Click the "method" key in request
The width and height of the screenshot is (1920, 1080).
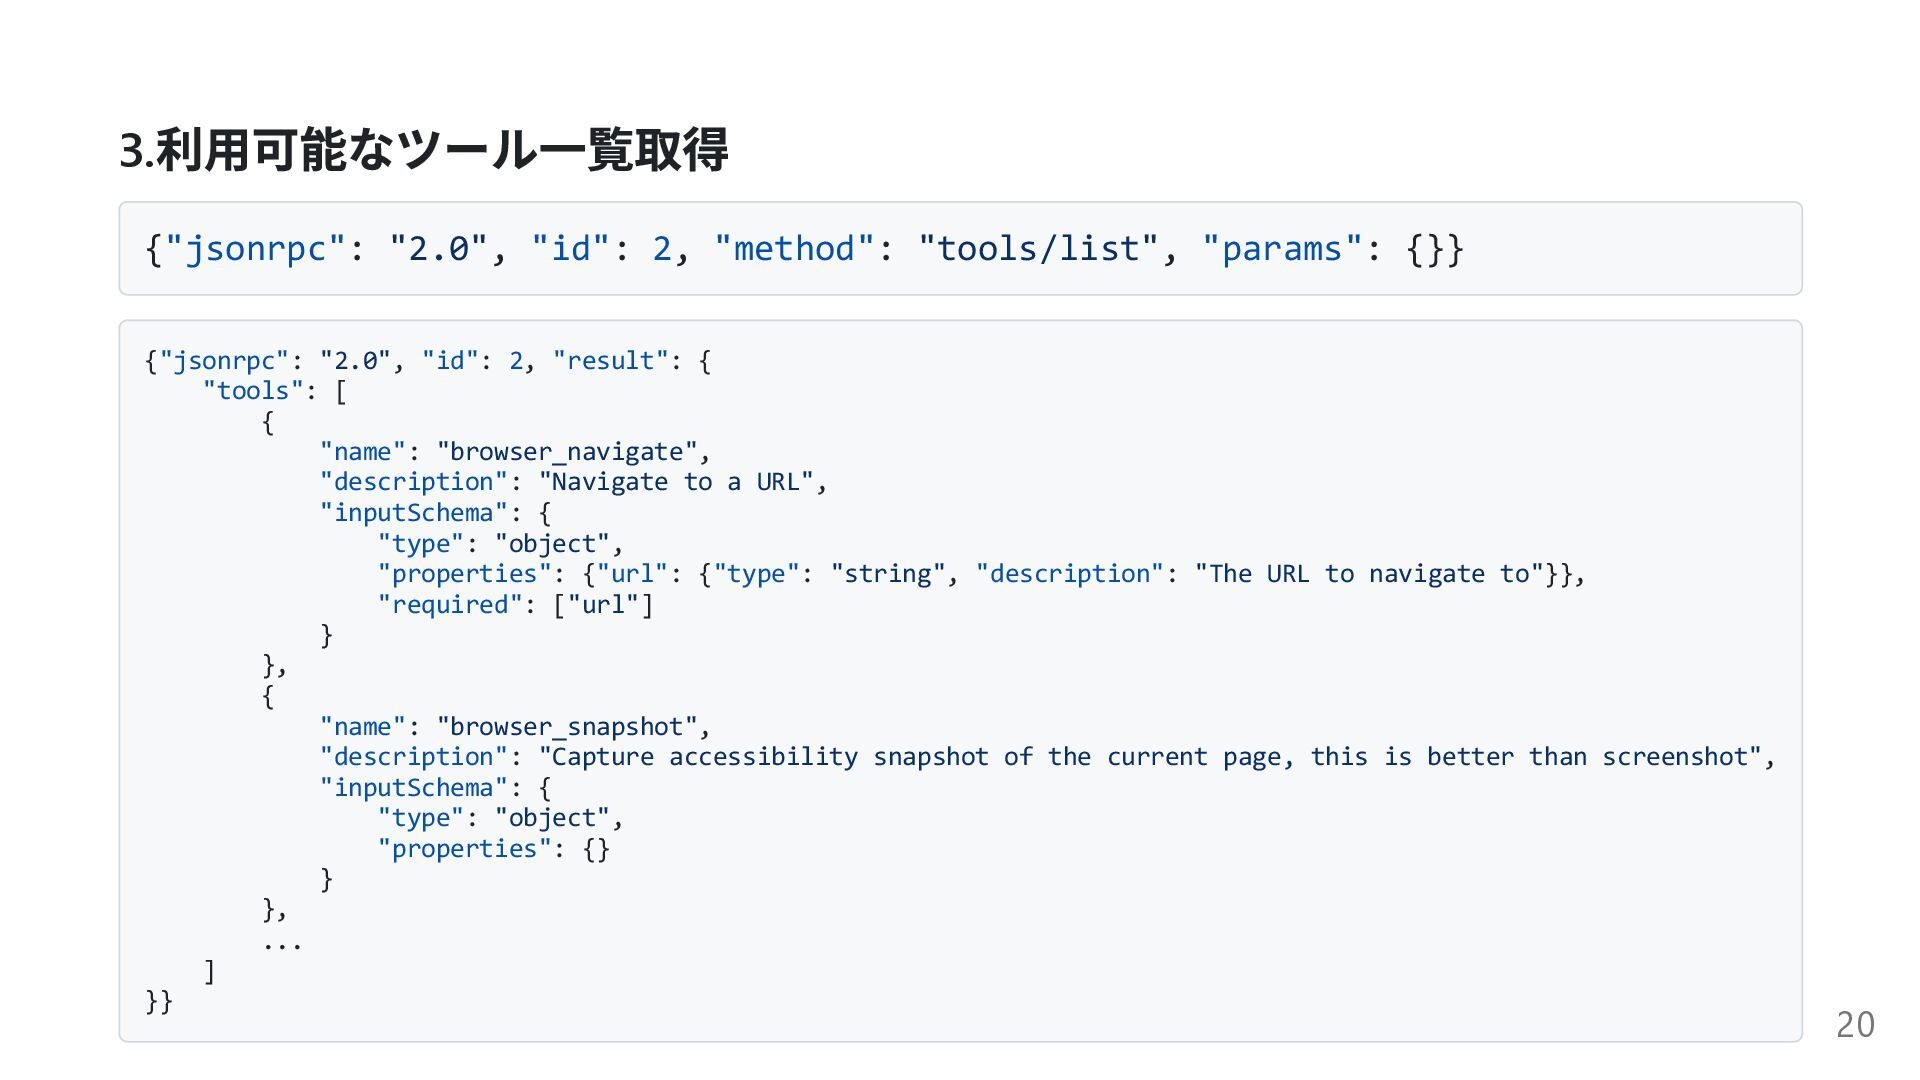tap(794, 249)
